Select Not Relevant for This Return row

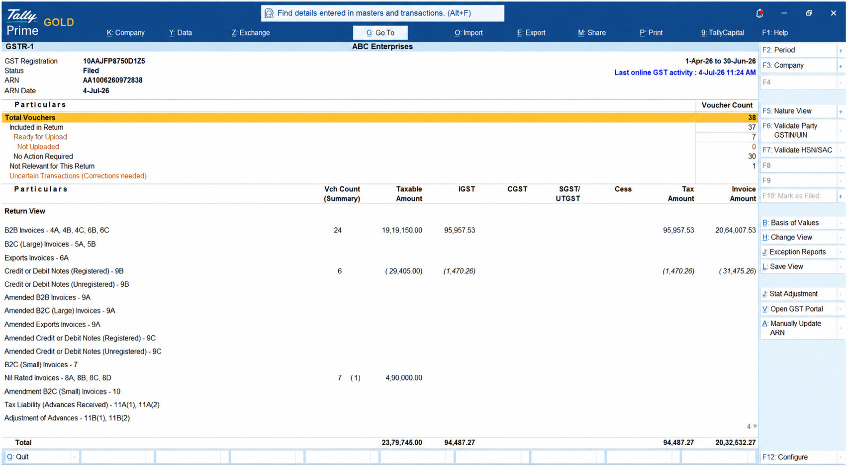tap(380, 166)
